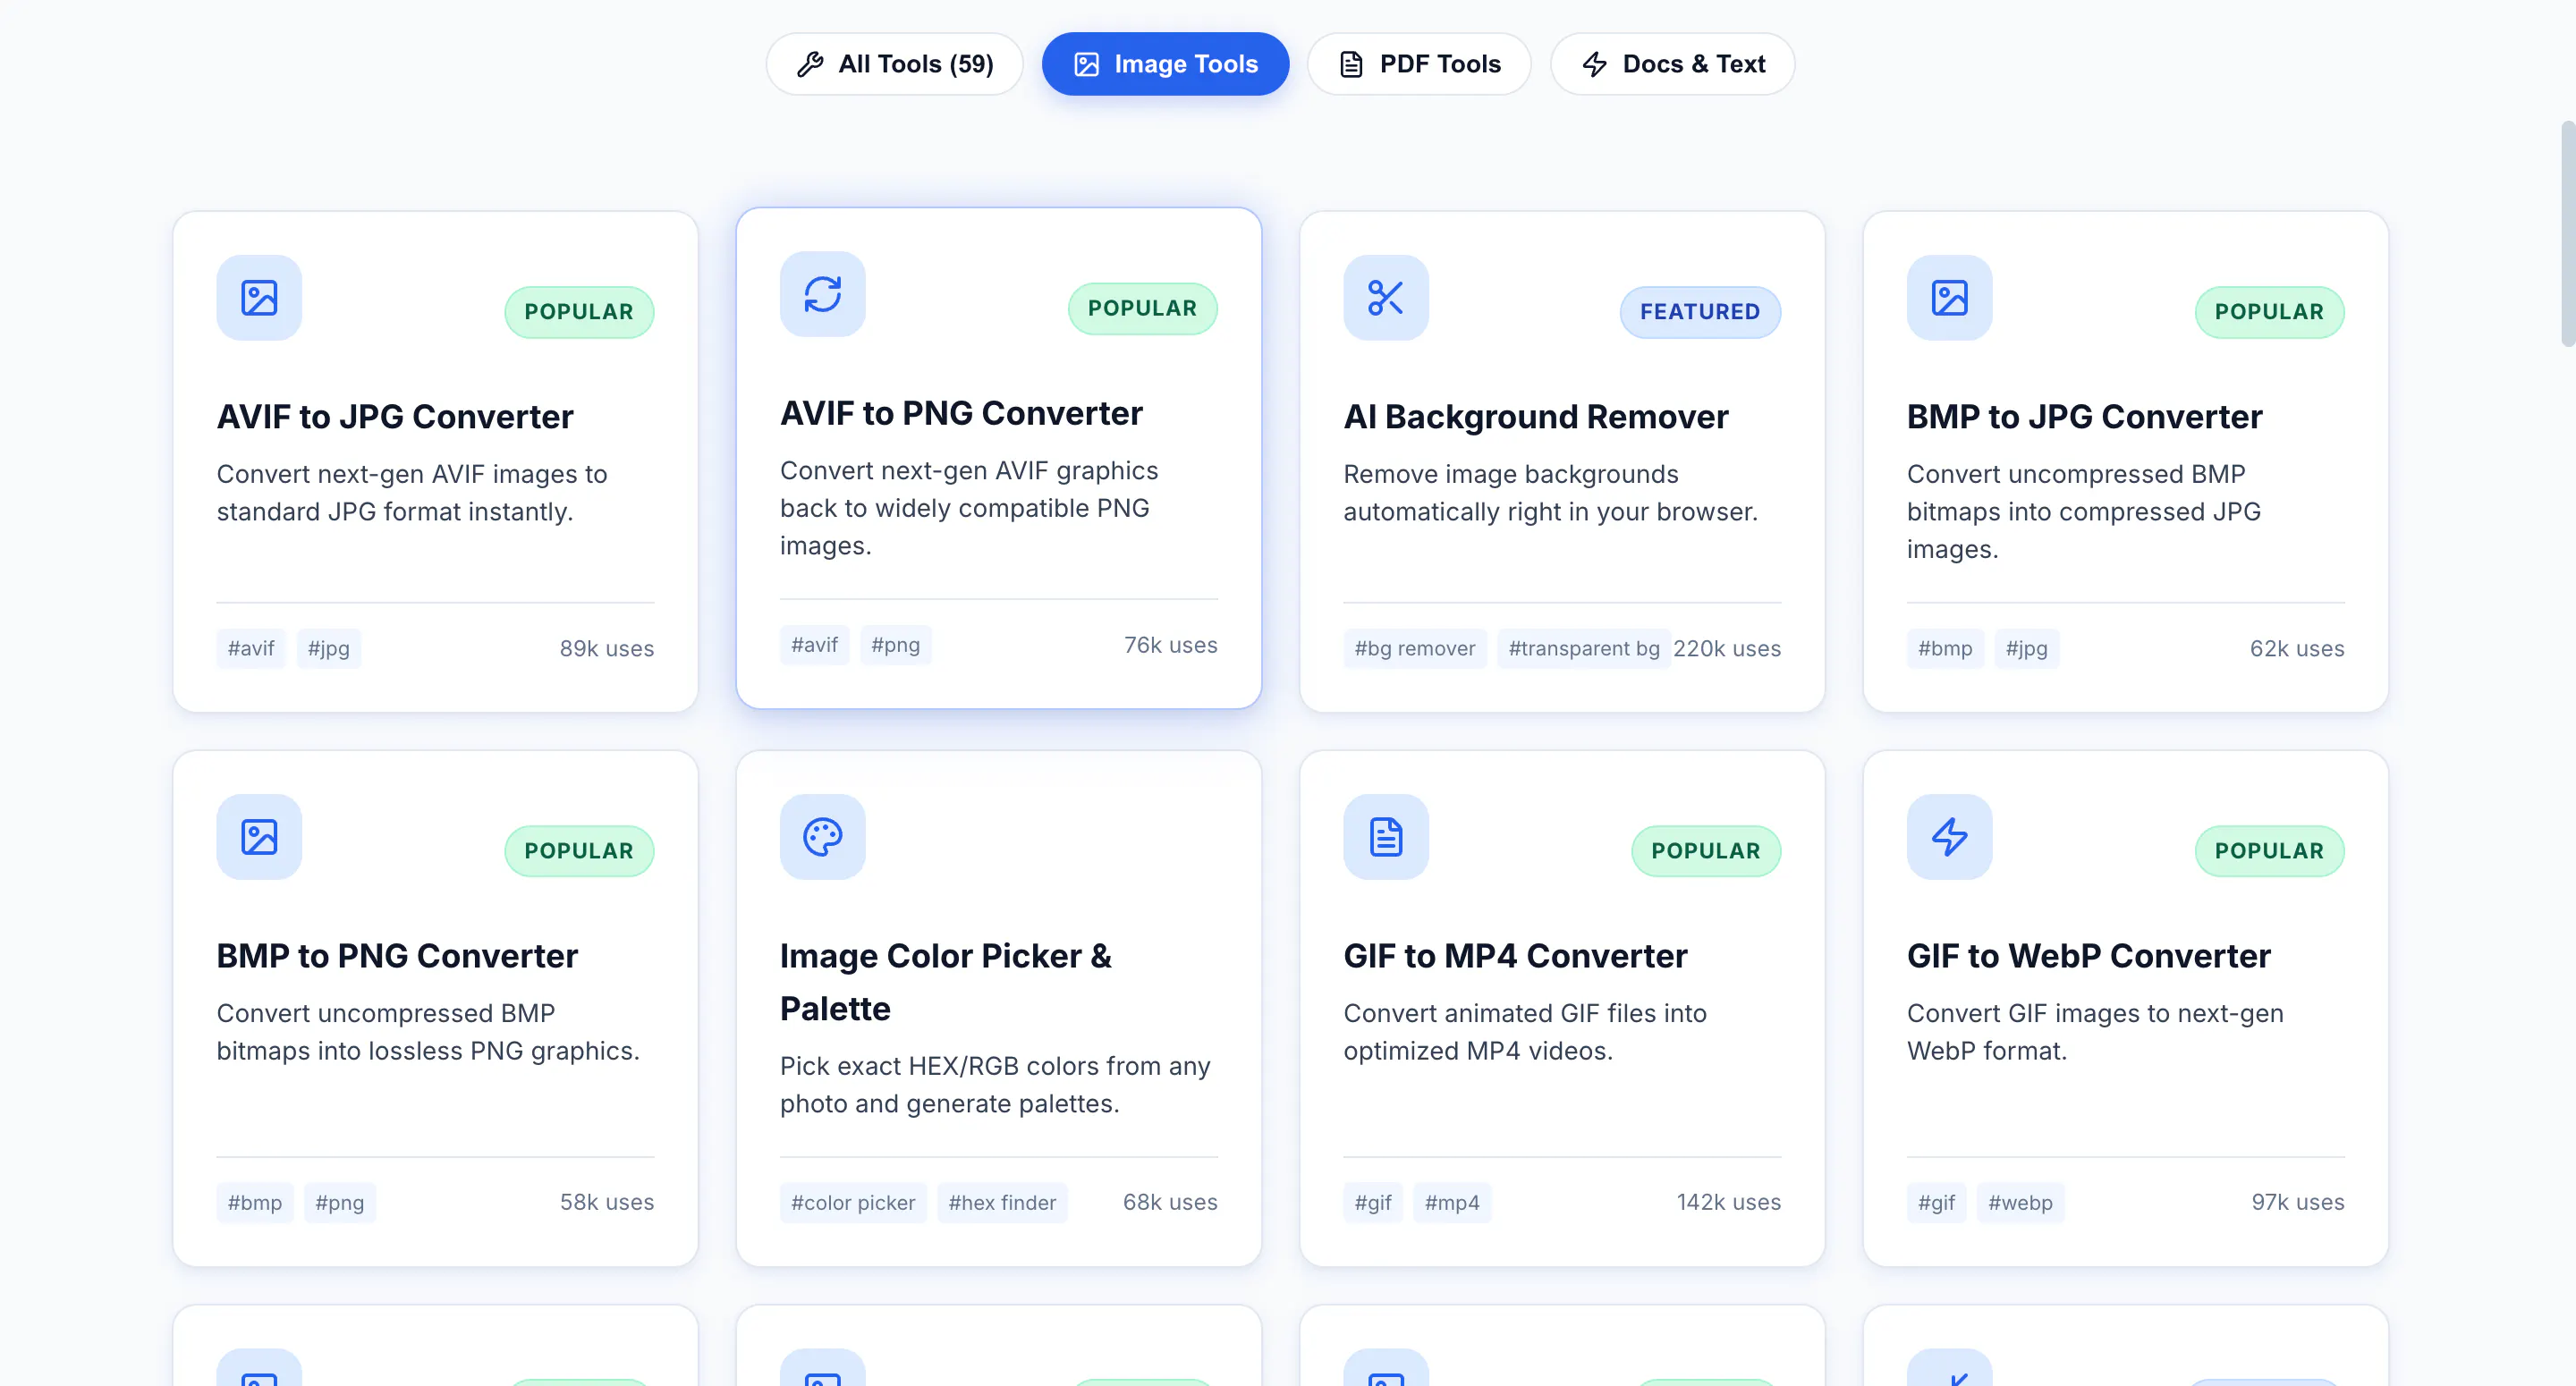2576x1386 pixels.
Task: Click POPULAR badge on GIF to WebP card
Action: 2269,851
